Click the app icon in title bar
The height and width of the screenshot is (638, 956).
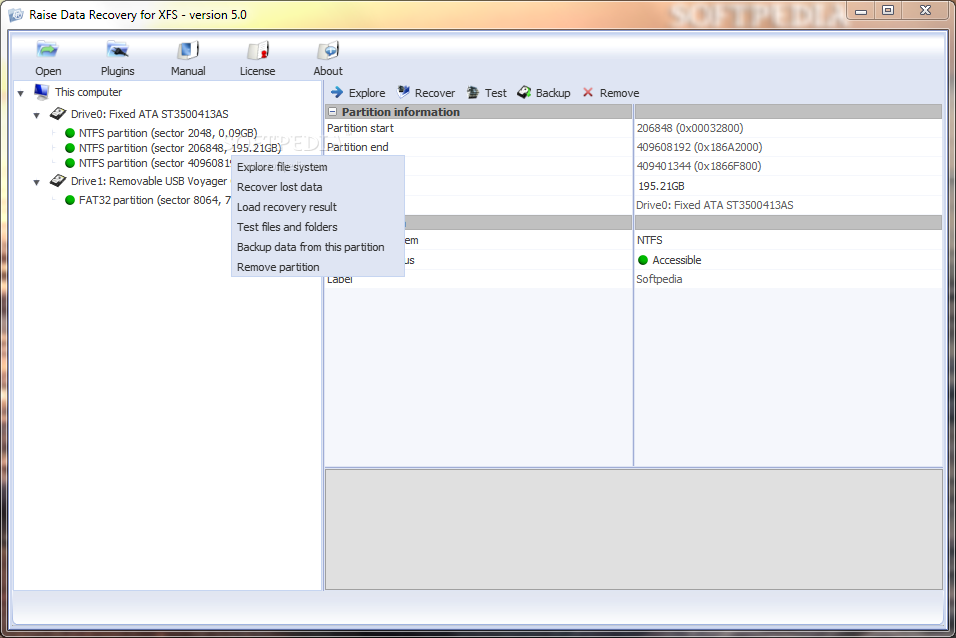pyautogui.click(x=16, y=15)
